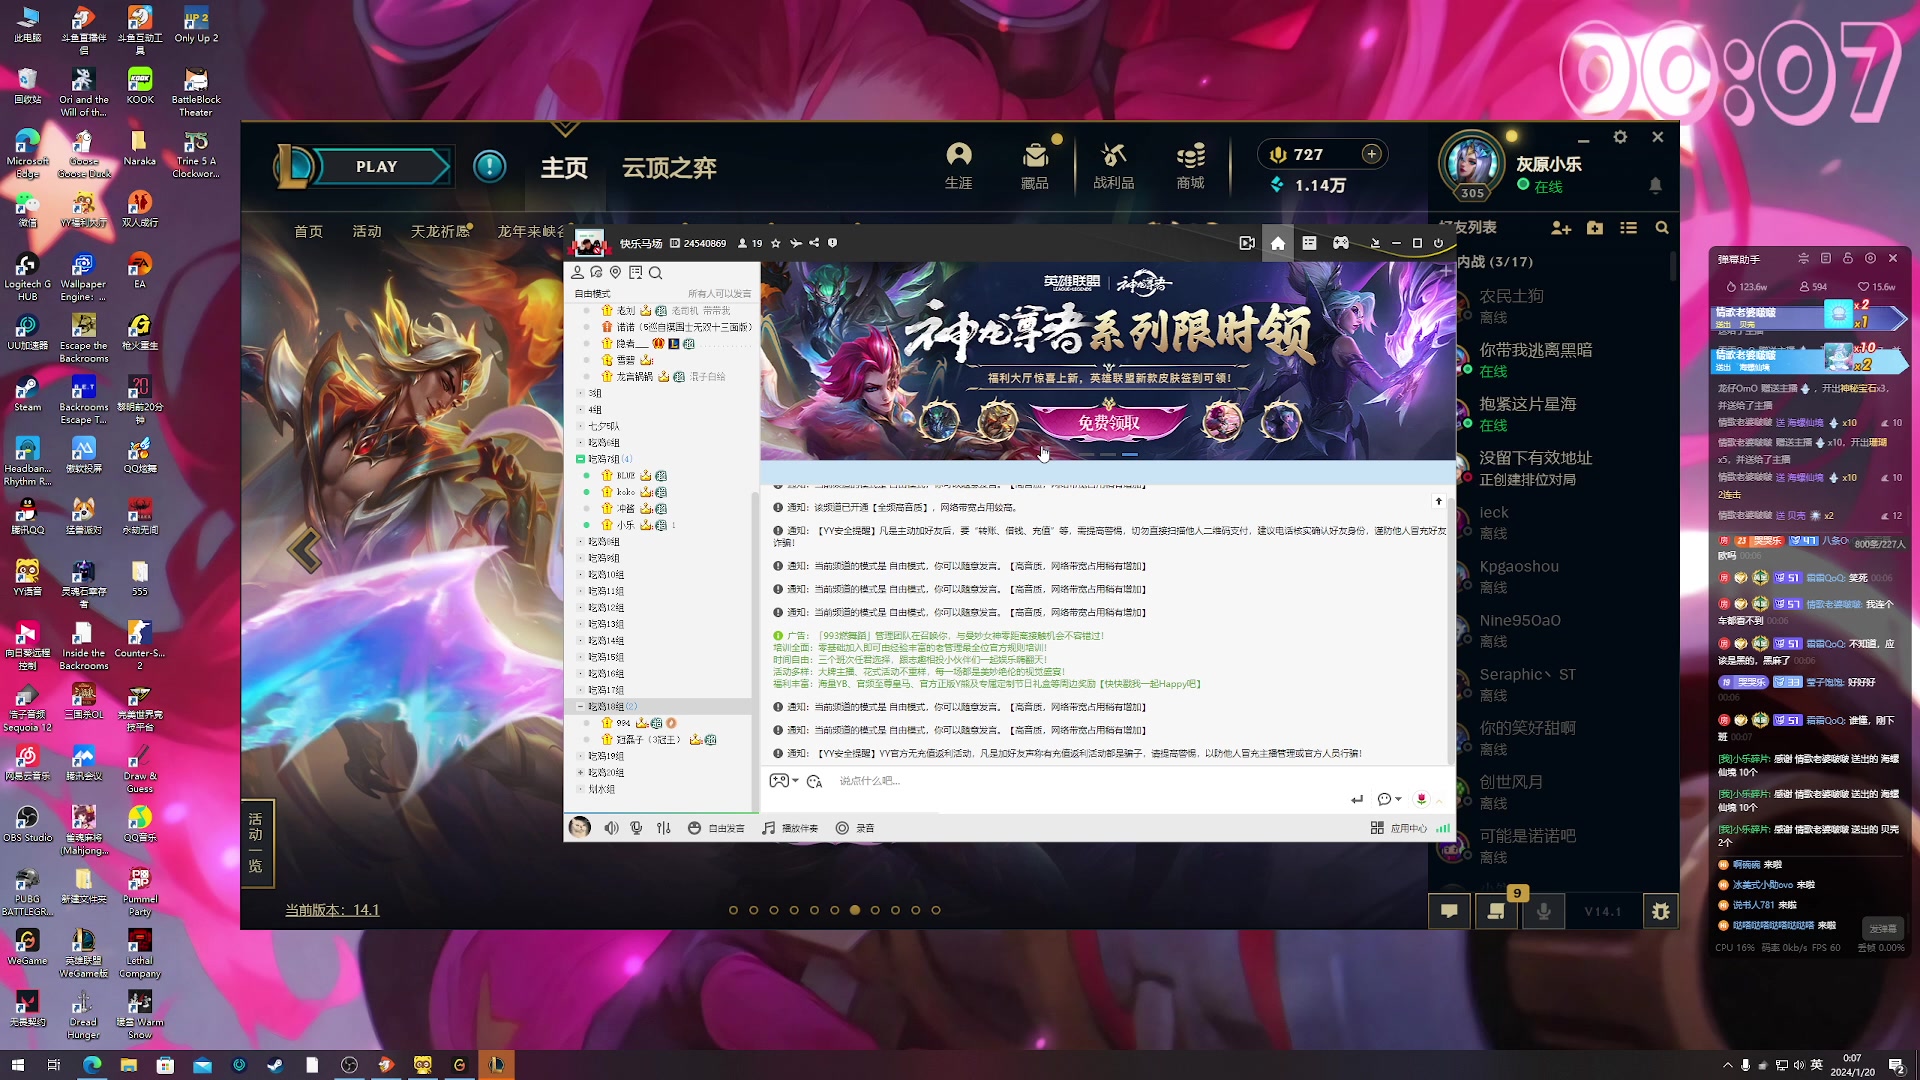The image size is (1920, 1080).
Task: Expand the YY gift panel up arrow
Action: click(x=1439, y=800)
